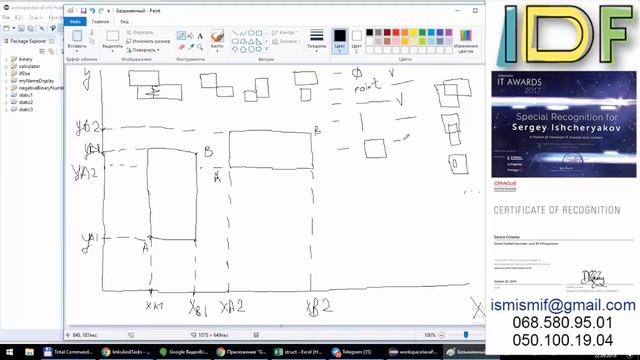Image resolution: width=640 pixels, height=360 pixels.
Task: Select the Color picker eyedropper tool
Action: click(191, 47)
